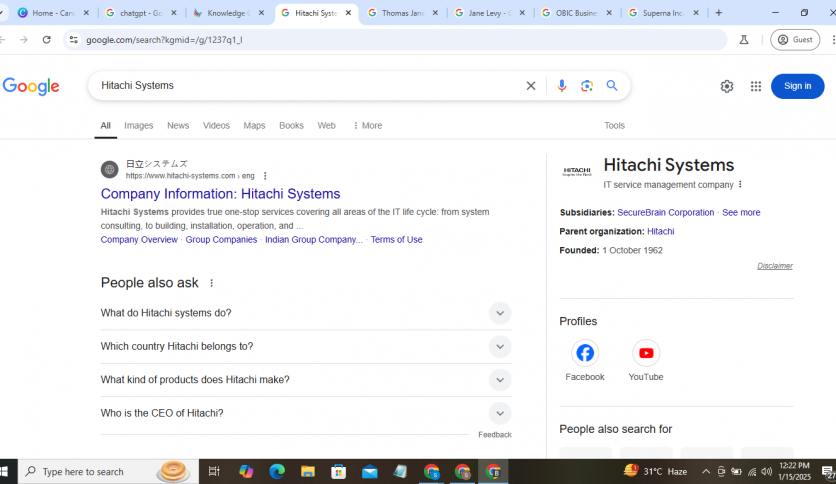Switch to the News results tab
This screenshot has height=484, width=836.
click(178, 125)
